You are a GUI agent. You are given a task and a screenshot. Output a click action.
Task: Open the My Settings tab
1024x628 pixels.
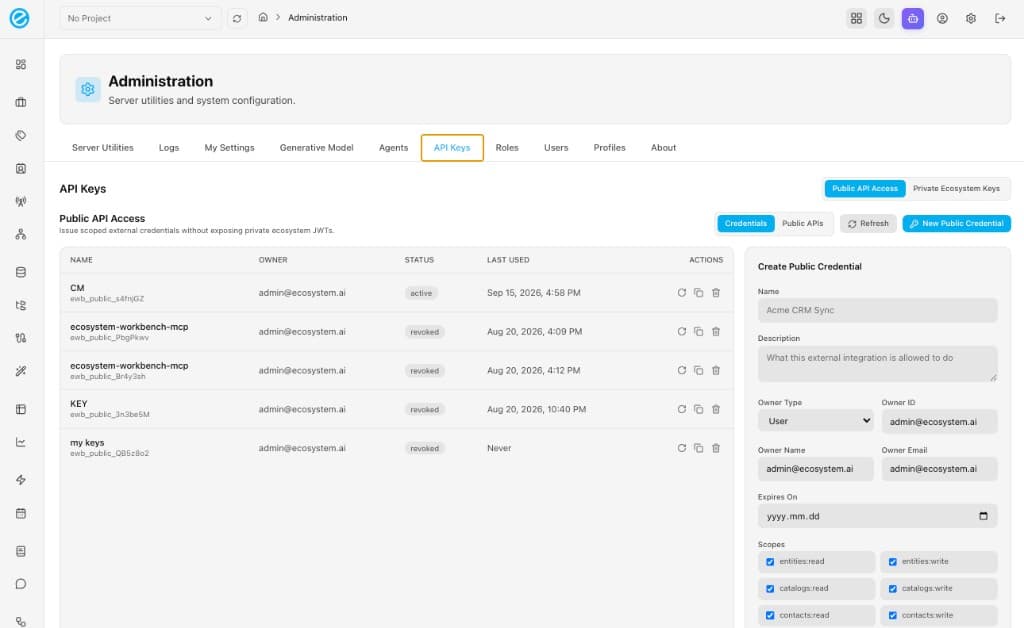(x=229, y=148)
